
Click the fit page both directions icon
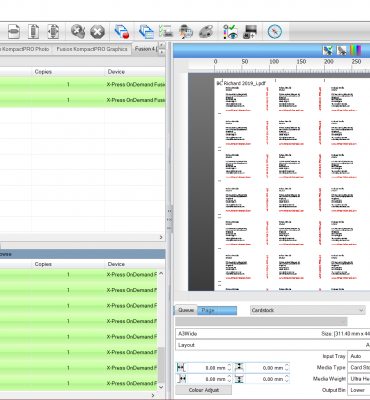click(x=53, y=32)
